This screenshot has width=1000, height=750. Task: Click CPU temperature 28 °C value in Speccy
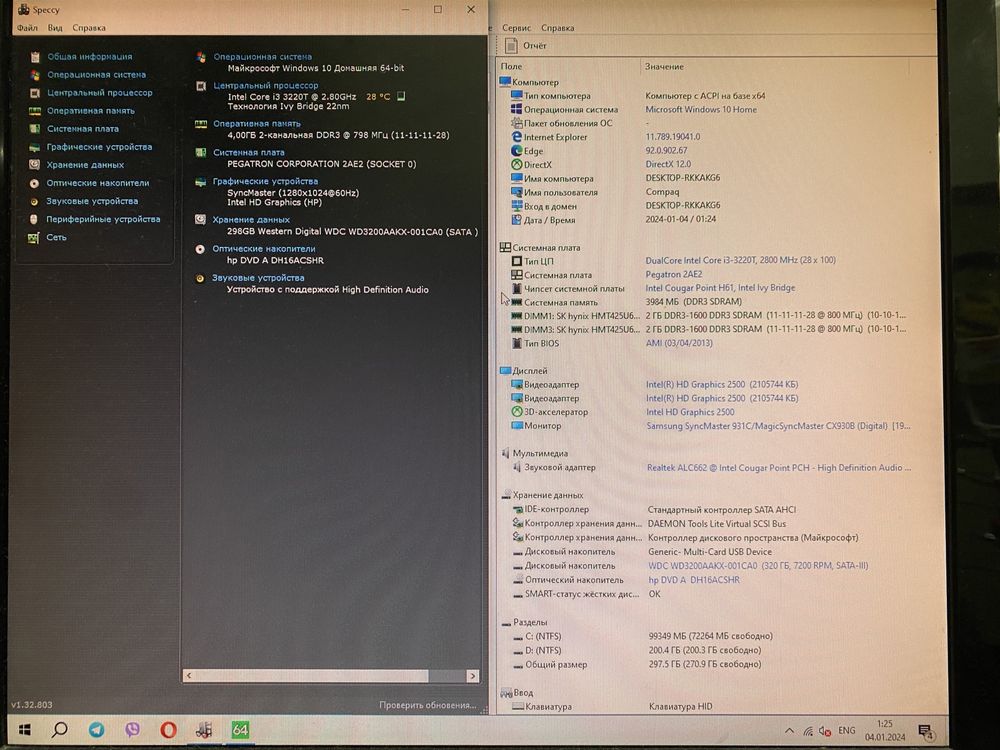378,96
